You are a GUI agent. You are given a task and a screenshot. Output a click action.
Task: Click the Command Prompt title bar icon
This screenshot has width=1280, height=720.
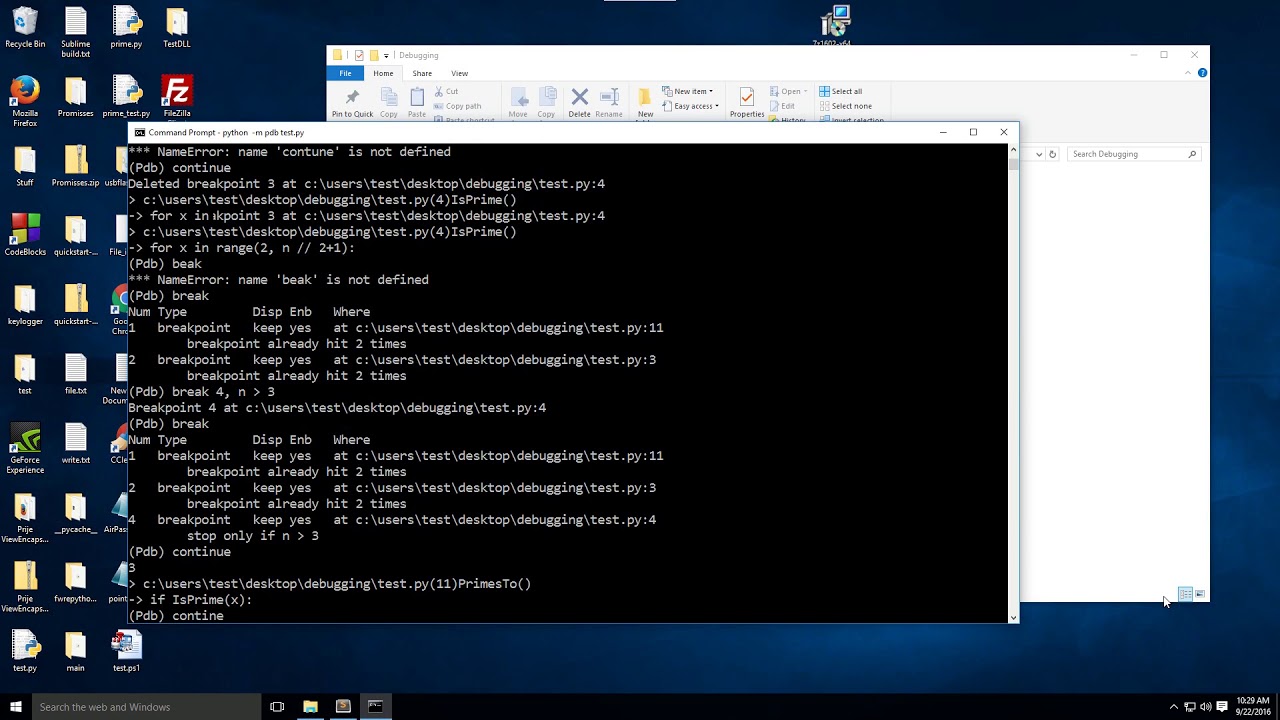pos(140,132)
